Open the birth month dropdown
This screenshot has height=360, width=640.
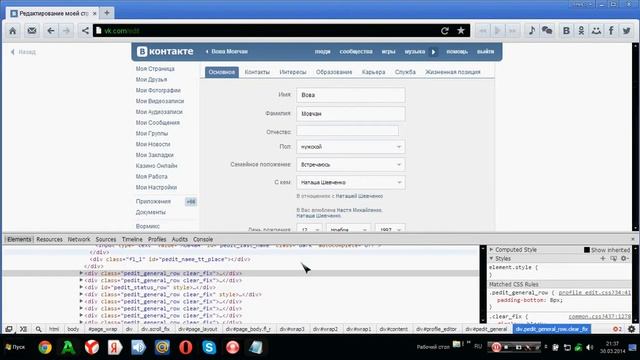[x=348, y=229]
